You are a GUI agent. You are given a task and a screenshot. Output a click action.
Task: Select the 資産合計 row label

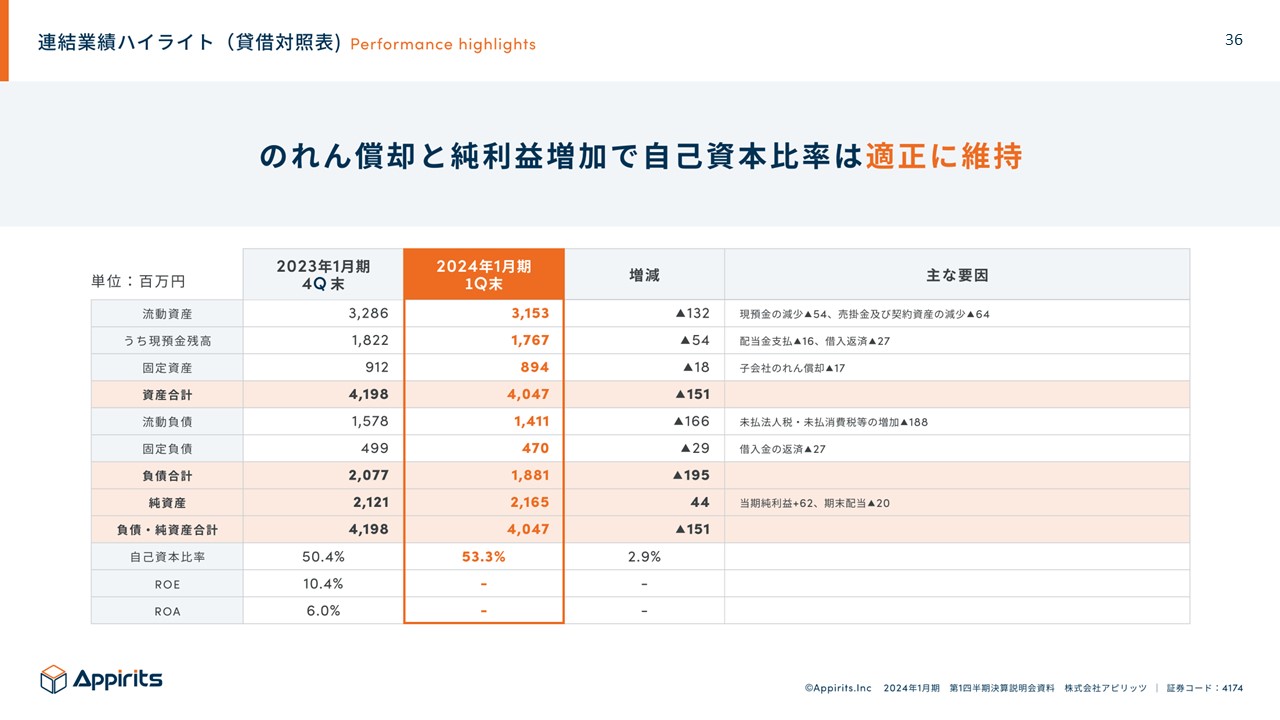[167, 395]
